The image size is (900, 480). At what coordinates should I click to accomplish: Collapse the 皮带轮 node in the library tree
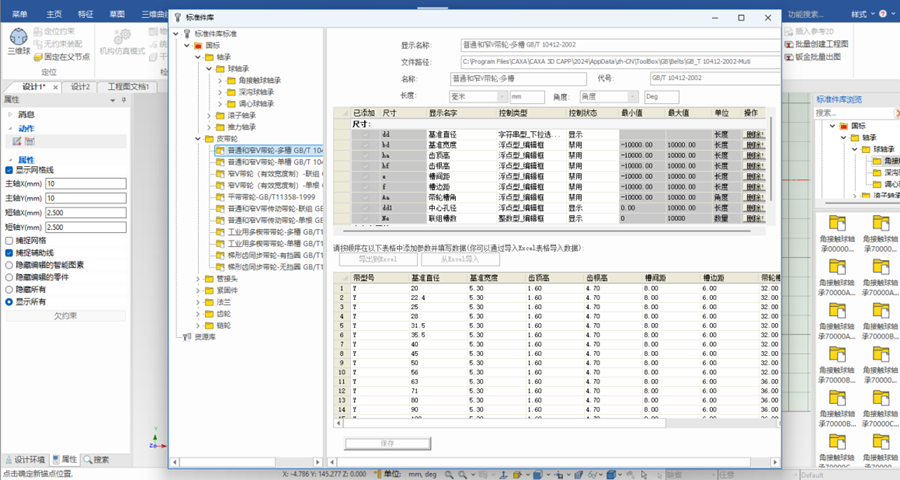tap(198, 139)
